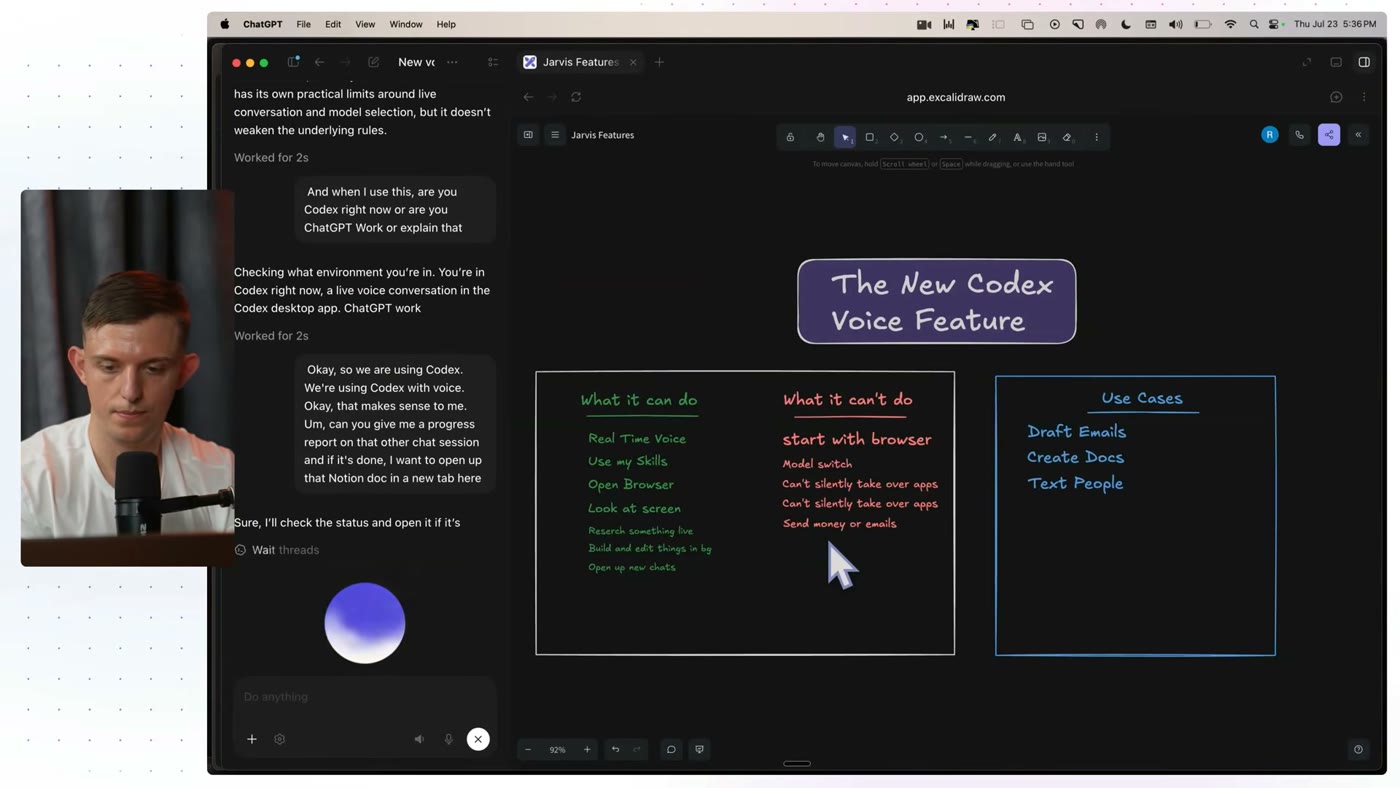Toggle the right side panel layout
This screenshot has width=1400, height=788.
[1364, 62]
